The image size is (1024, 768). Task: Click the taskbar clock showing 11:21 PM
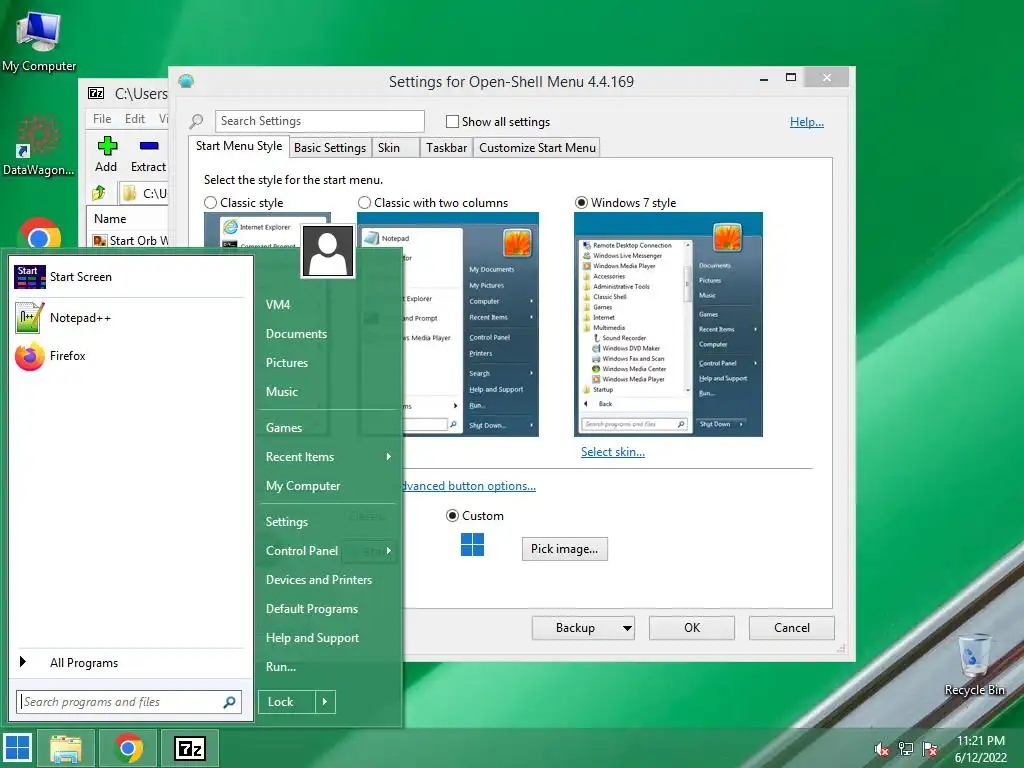[x=980, y=749]
